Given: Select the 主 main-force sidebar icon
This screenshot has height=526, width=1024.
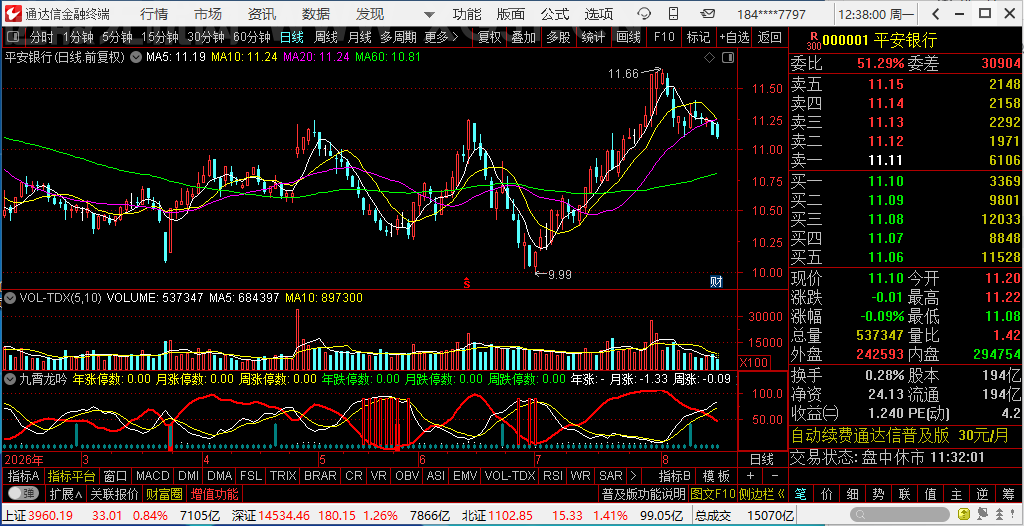Looking at the screenshot, I should pos(955,493).
